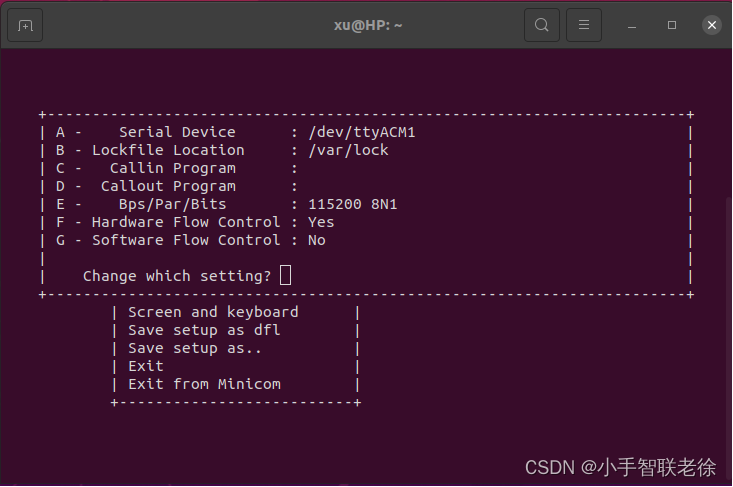Close the xu@HP terminal window
The height and width of the screenshot is (487, 733).
coord(712,25)
